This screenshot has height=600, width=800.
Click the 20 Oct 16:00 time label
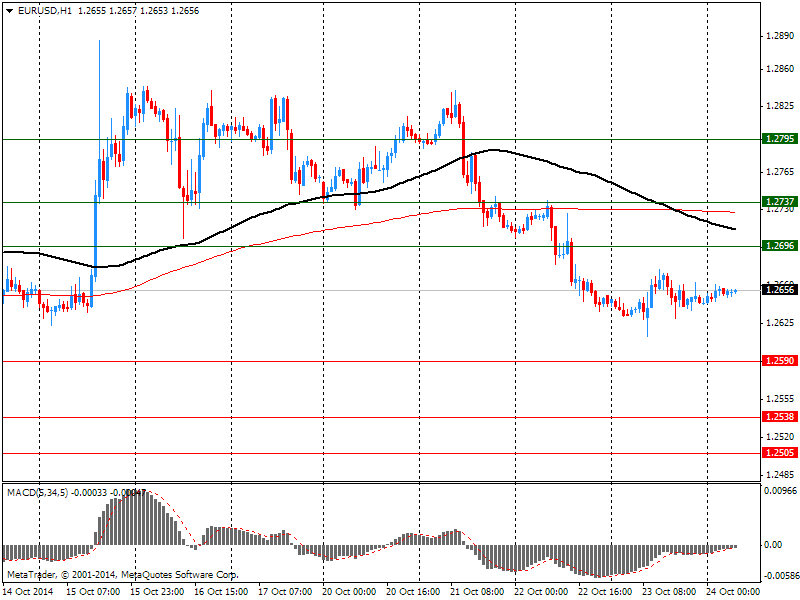[x=413, y=592]
